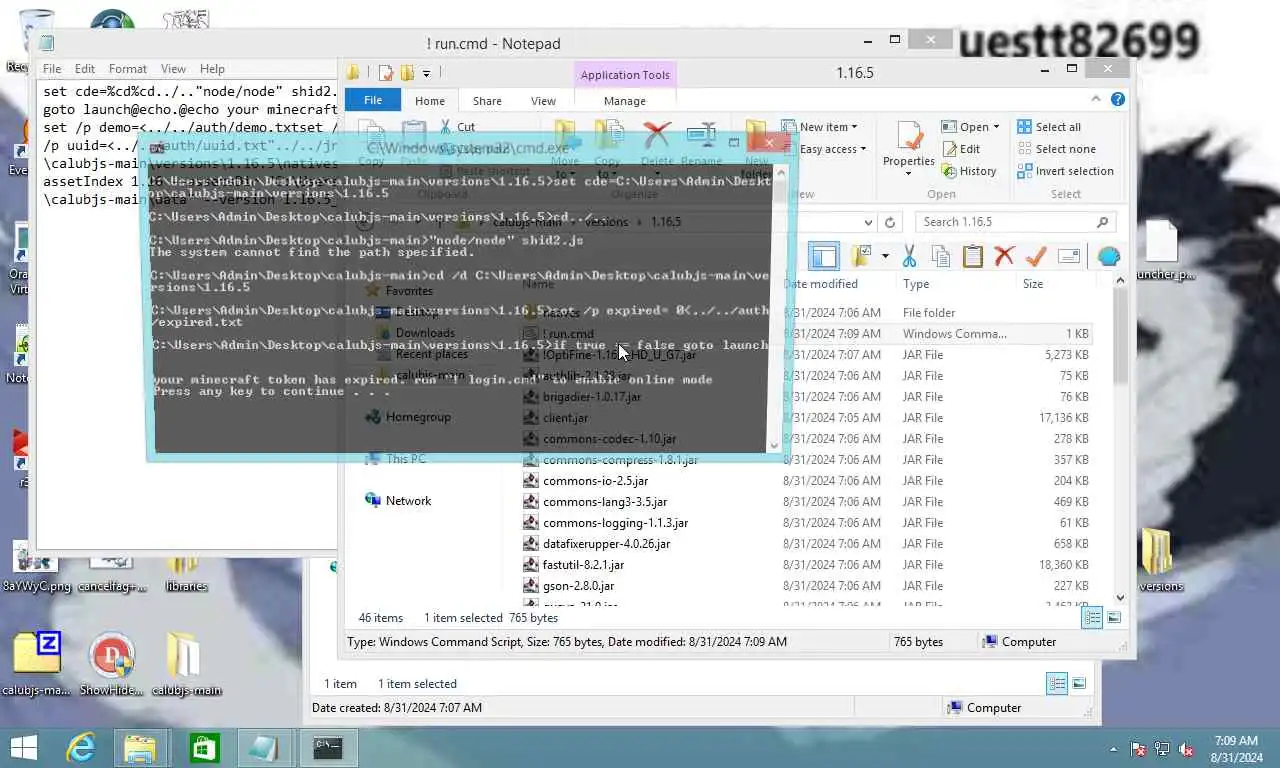Image resolution: width=1280 pixels, height=768 pixels.
Task: Click Invert selection in ribbon
Action: pyautogui.click(x=1065, y=171)
